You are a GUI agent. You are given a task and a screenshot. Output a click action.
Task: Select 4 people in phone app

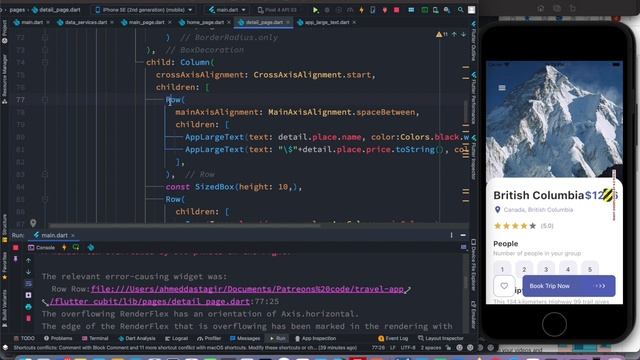[x=568, y=269]
